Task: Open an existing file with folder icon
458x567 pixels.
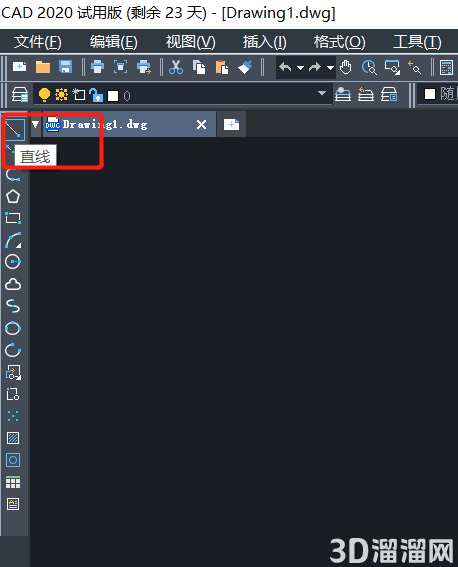Action: pos(43,67)
